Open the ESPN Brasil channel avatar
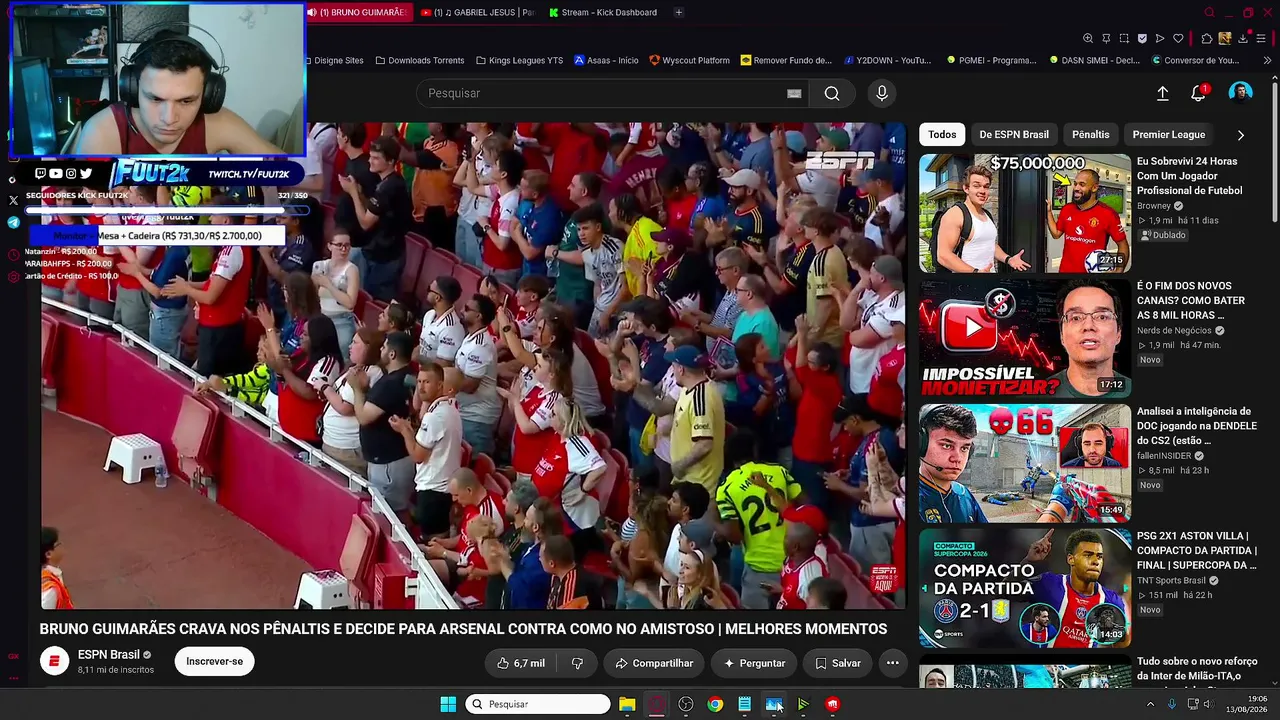The height and width of the screenshot is (720, 1280). (54, 661)
